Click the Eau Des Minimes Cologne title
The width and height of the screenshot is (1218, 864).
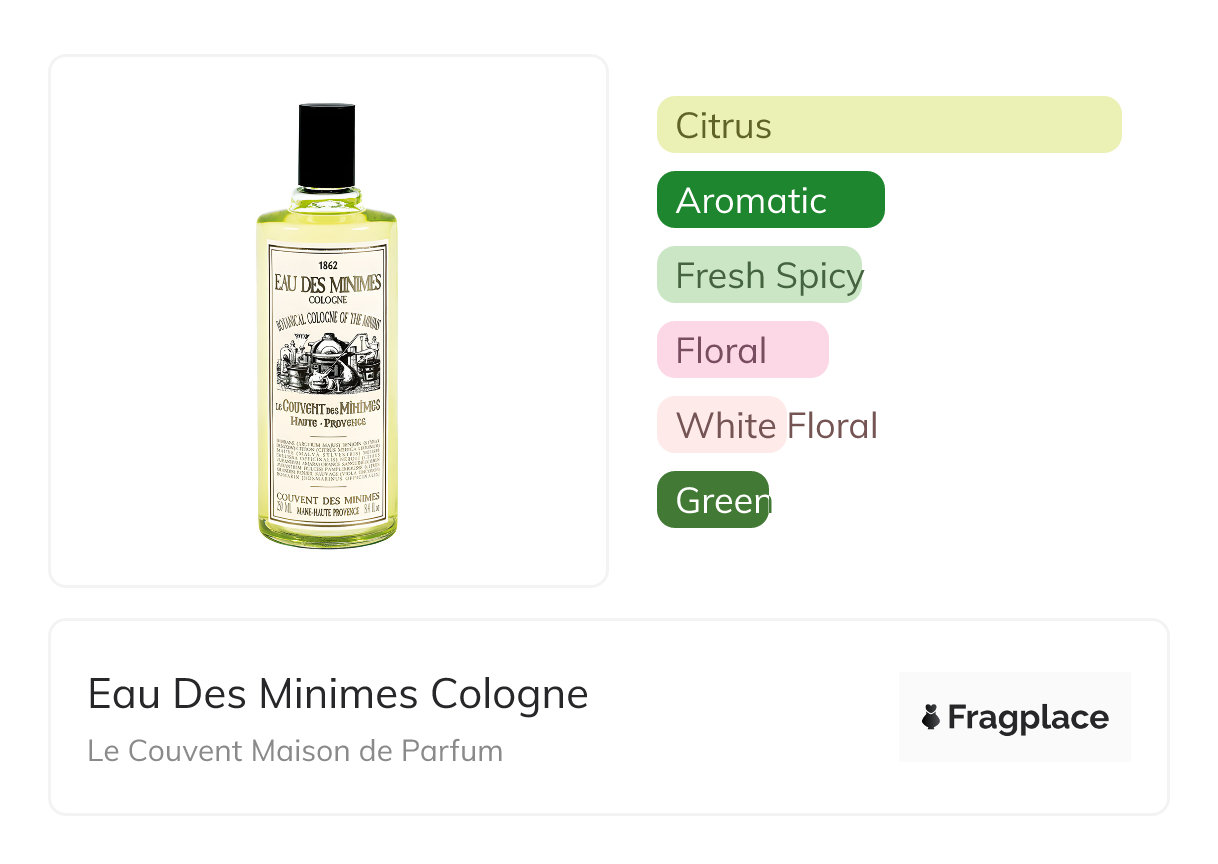tap(338, 694)
